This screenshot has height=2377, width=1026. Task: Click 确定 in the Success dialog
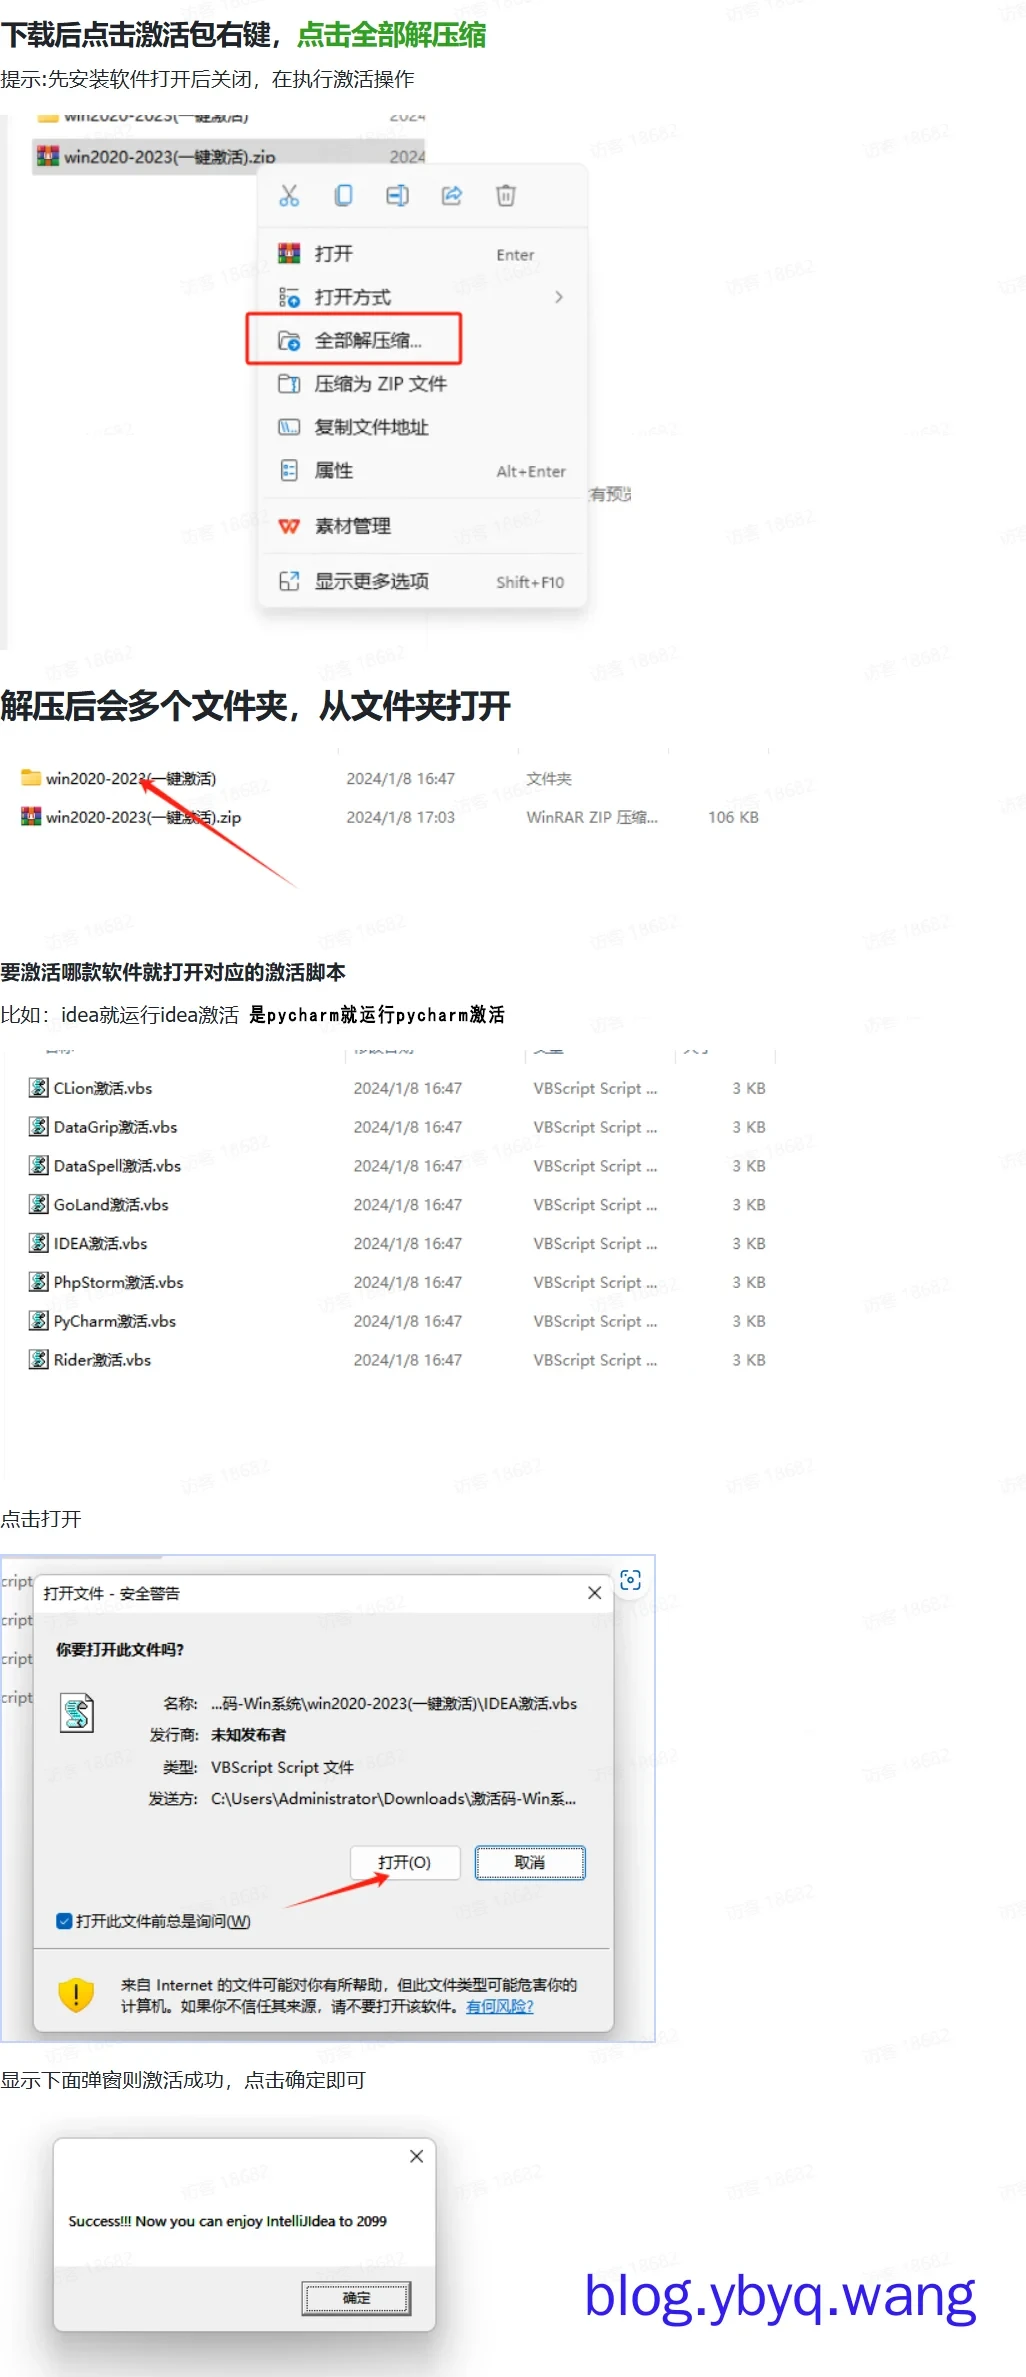point(356,2298)
